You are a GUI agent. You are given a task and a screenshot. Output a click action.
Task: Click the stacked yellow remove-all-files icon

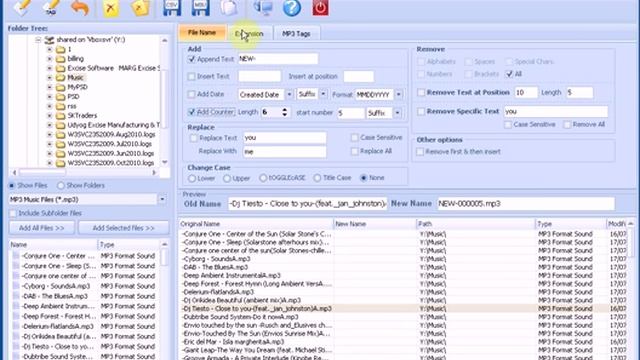tap(140, 7)
